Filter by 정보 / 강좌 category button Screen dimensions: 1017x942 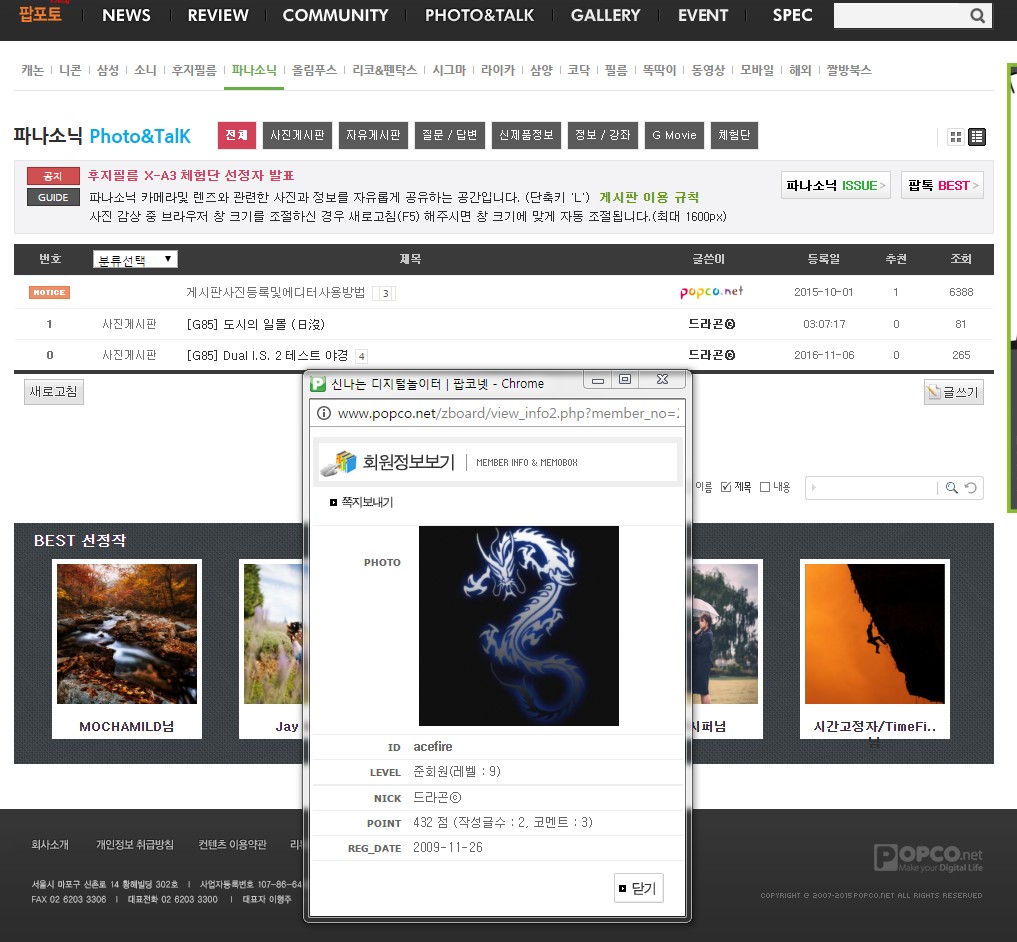tap(603, 135)
